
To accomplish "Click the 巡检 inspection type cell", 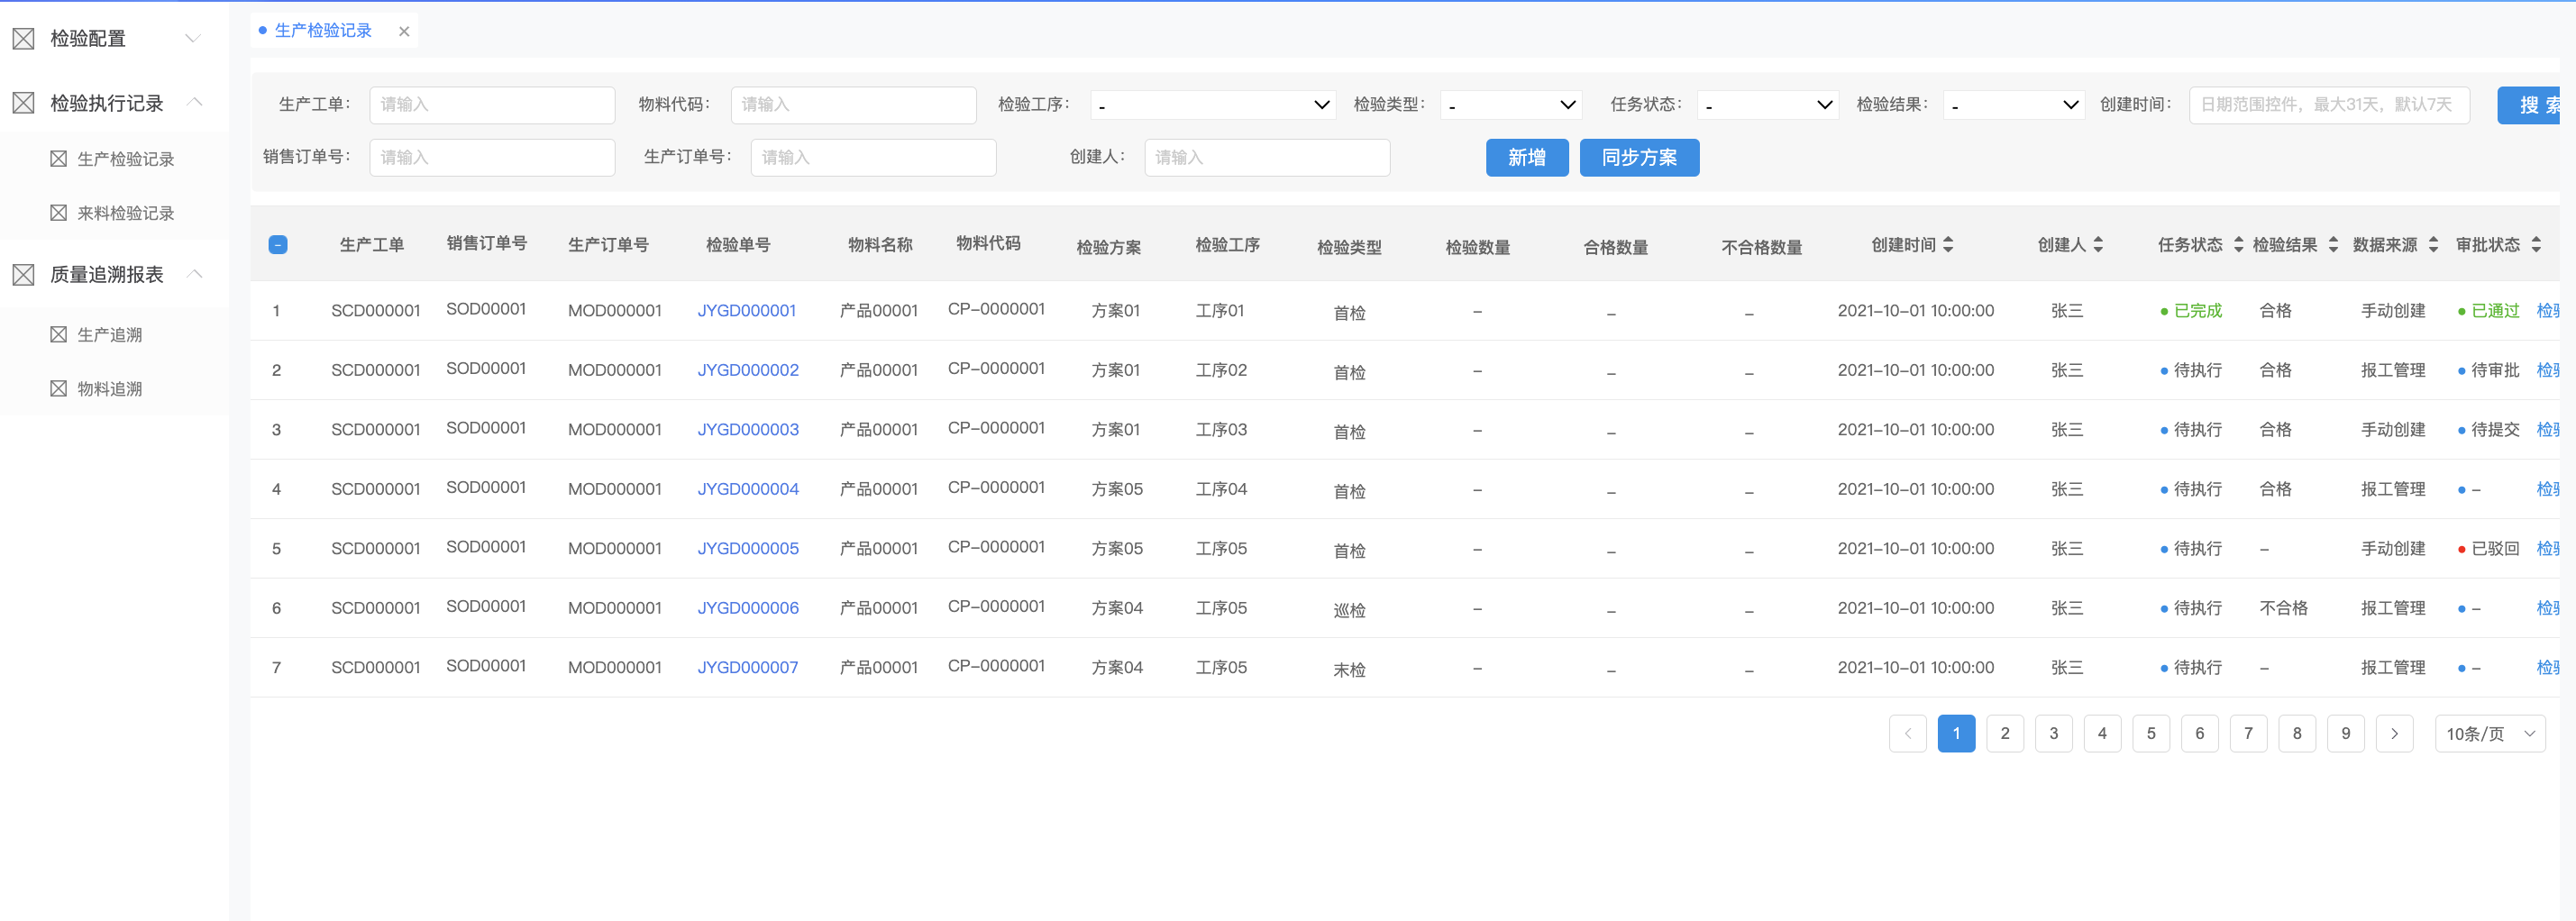I will (1349, 611).
